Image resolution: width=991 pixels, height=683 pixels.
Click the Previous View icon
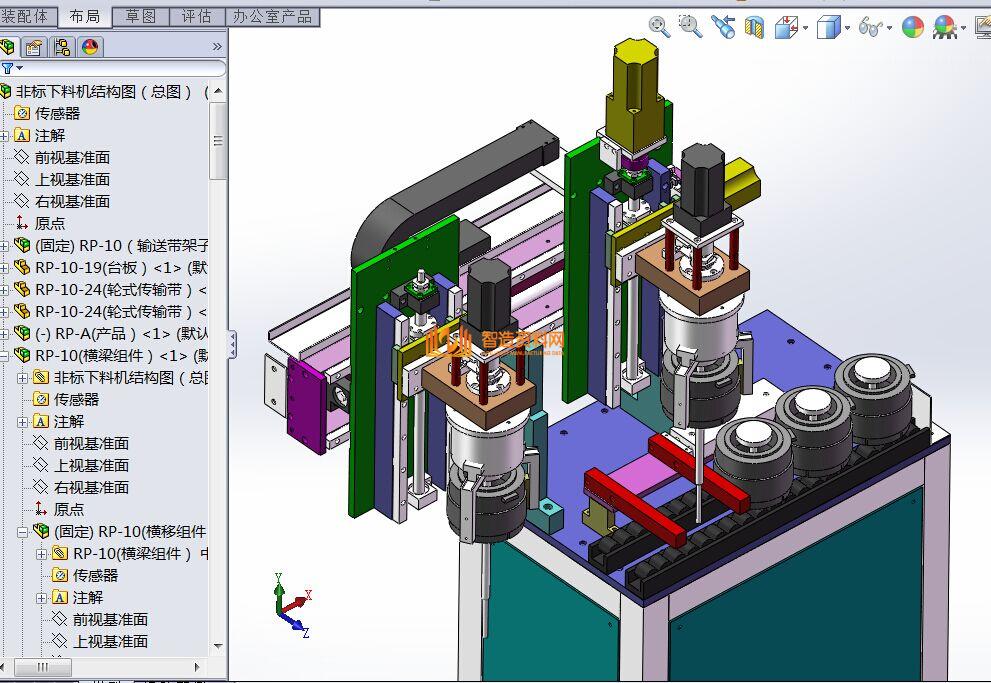722,27
